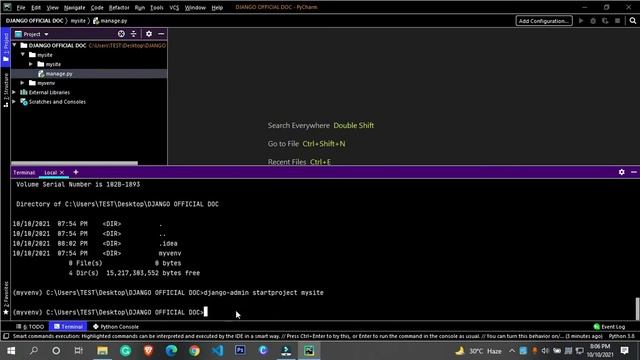Expand Scratches and Consoles node
This screenshot has width=640, height=360.
[15, 102]
